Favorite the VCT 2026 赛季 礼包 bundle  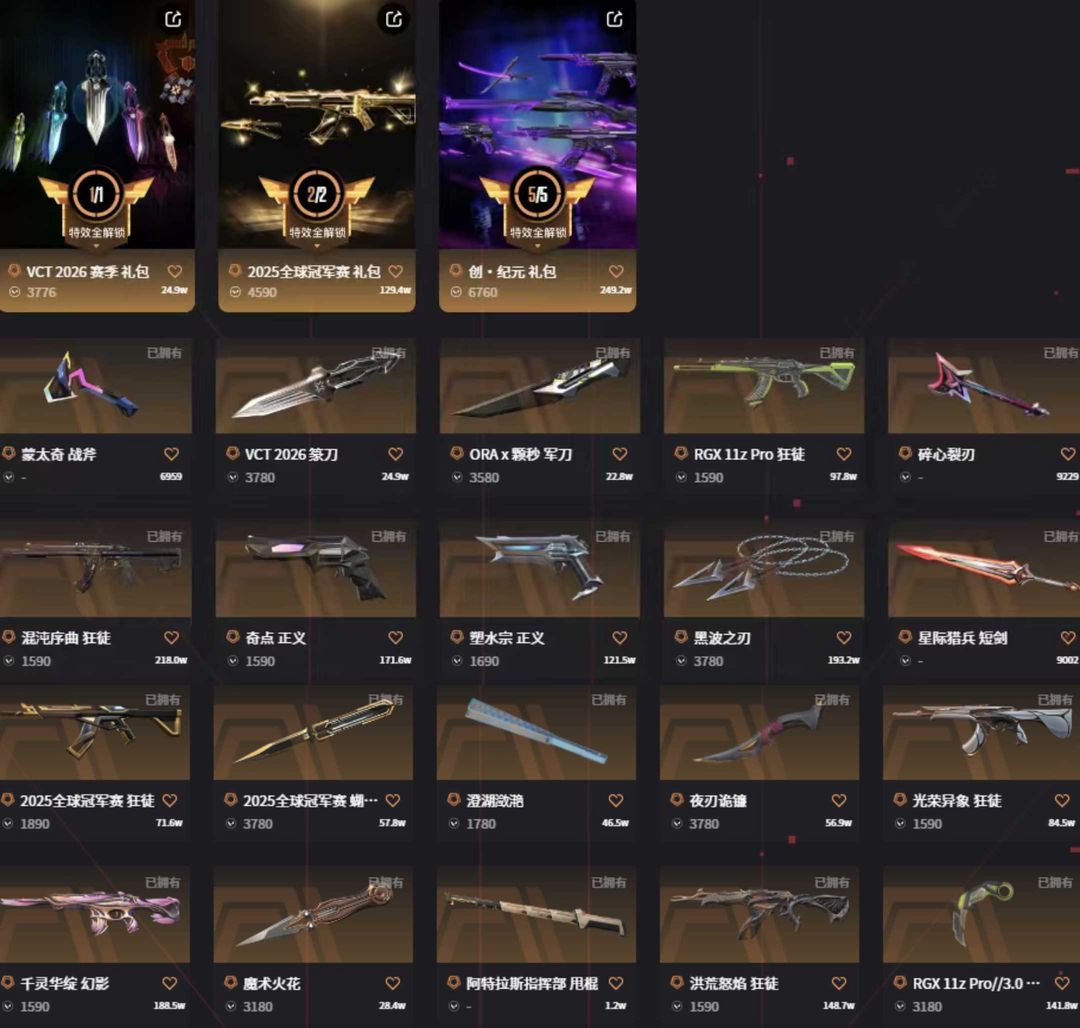(x=175, y=272)
